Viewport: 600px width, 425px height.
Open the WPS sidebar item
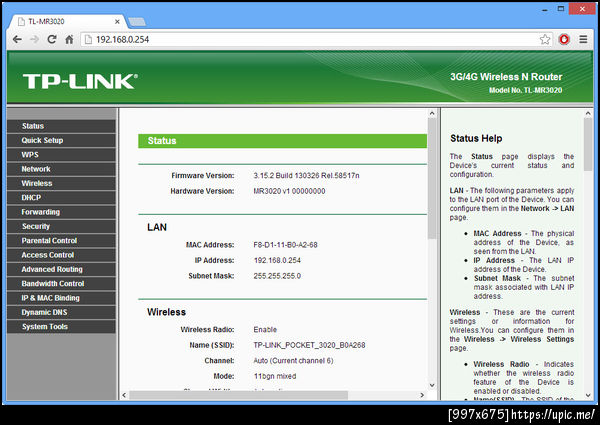pyautogui.click(x=61, y=155)
